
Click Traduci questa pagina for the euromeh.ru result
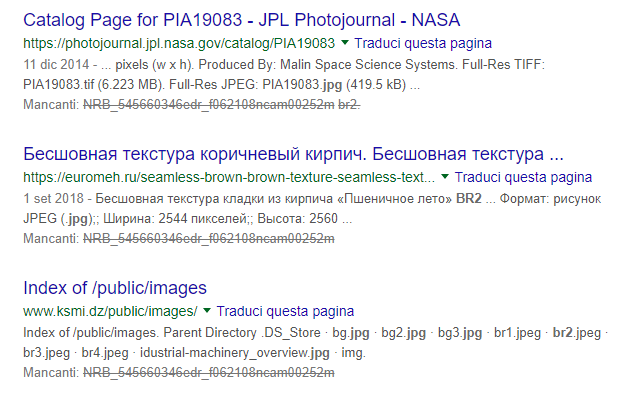point(523,177)
